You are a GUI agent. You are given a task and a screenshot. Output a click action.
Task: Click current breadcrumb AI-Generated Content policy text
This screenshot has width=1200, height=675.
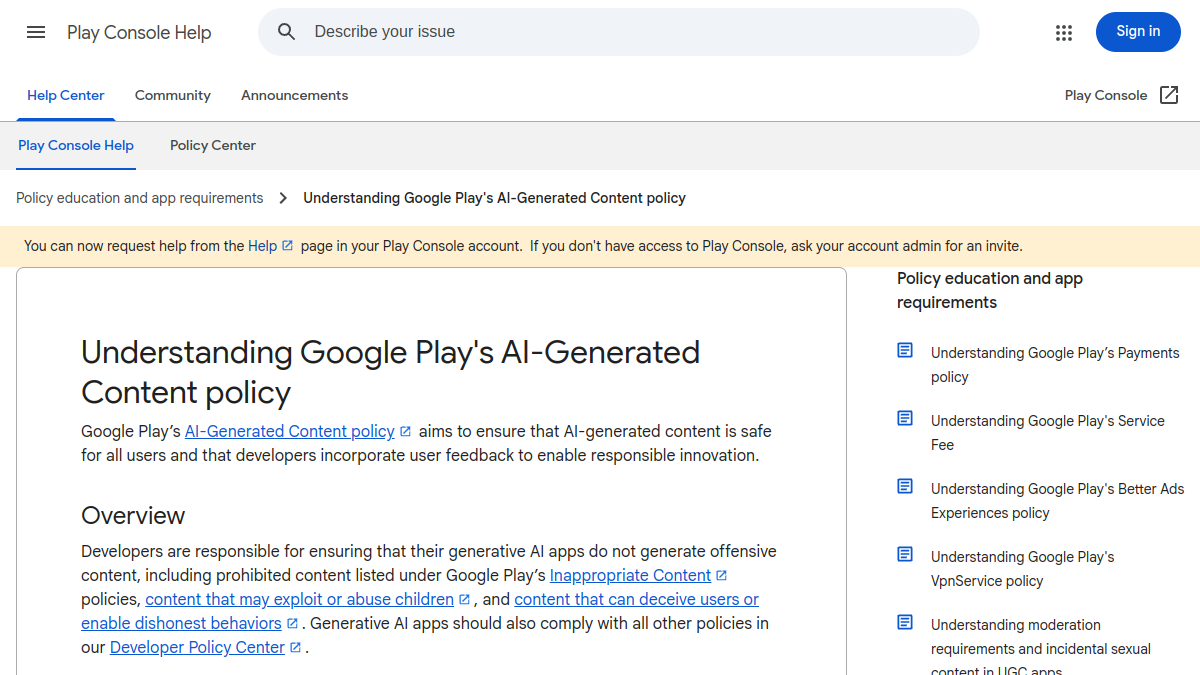pyautogui.click(x=495, y=198)
